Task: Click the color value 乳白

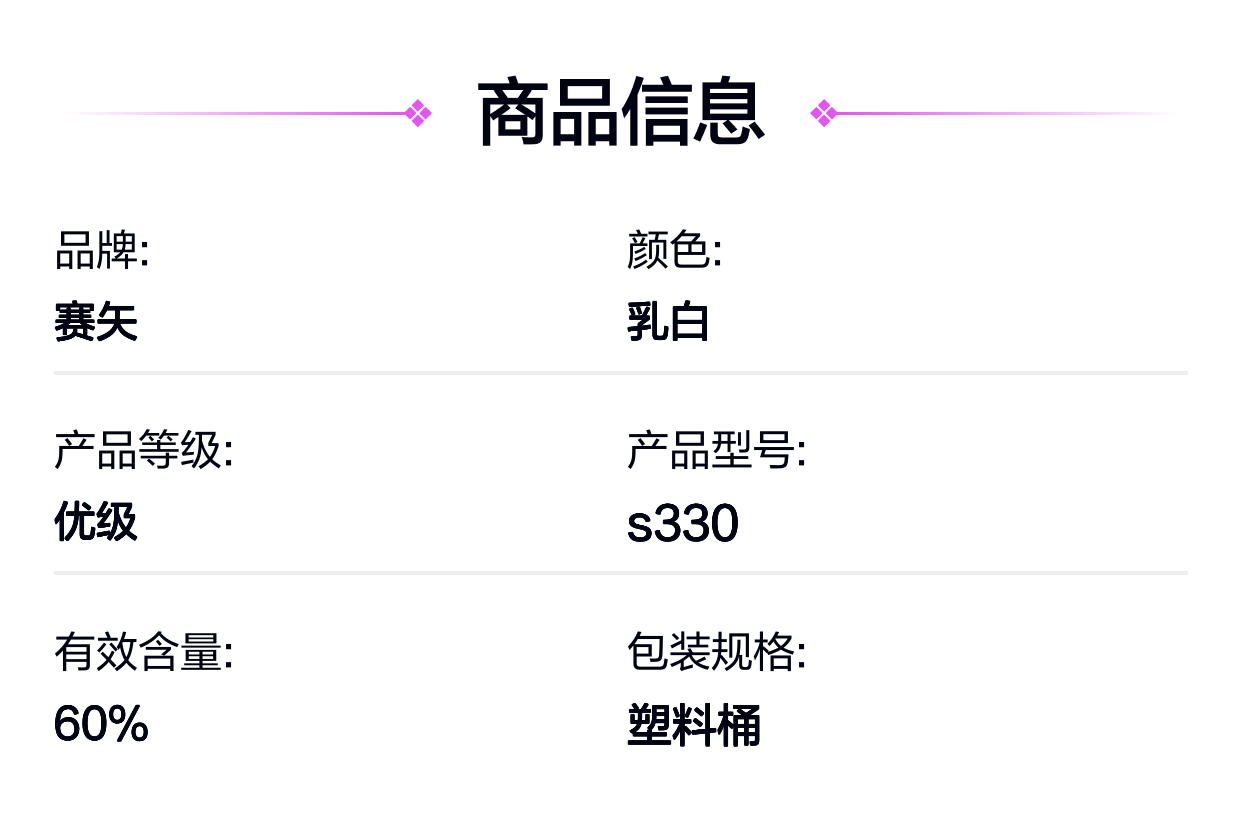Action: click(668, 323)
